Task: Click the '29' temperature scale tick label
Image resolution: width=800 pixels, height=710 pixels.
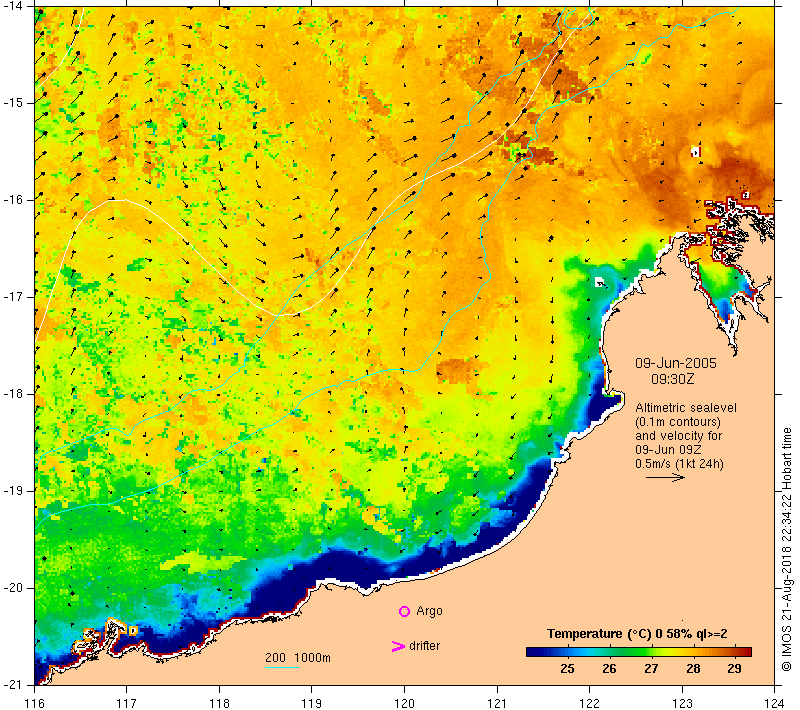Action: pyautogui.click(x=735, y=669)
